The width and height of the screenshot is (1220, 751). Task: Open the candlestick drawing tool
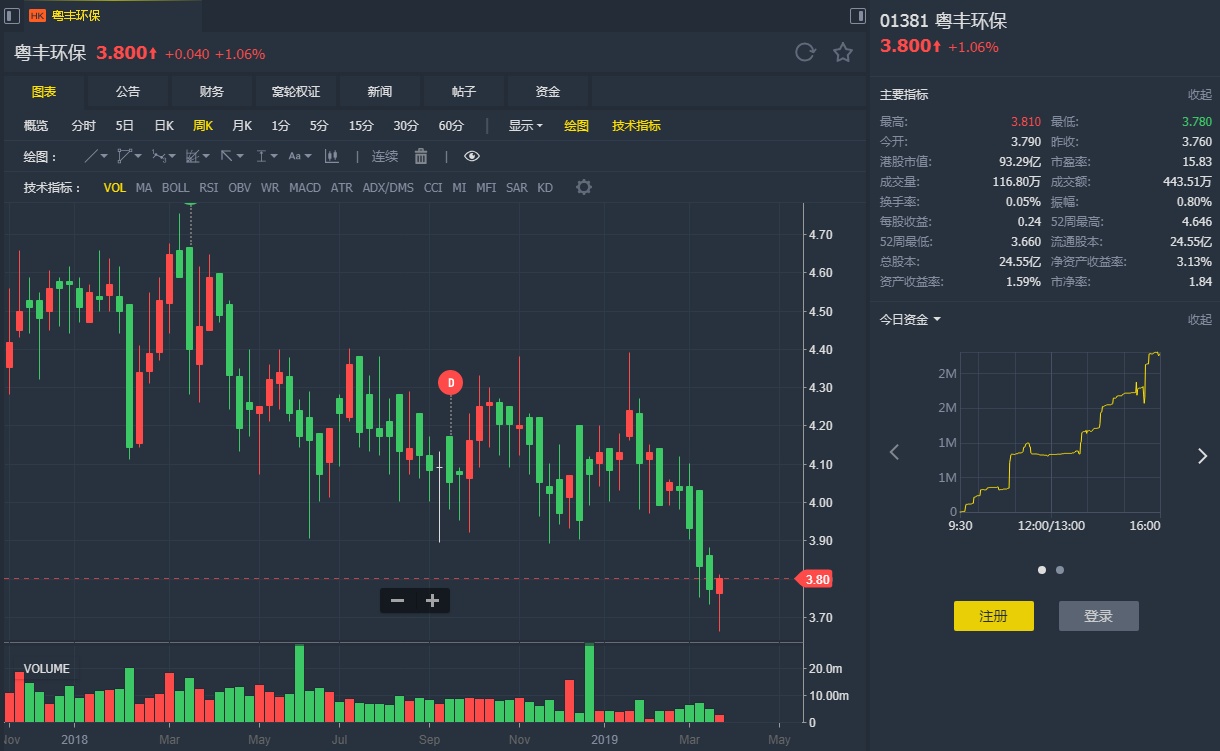pos(332,156)
